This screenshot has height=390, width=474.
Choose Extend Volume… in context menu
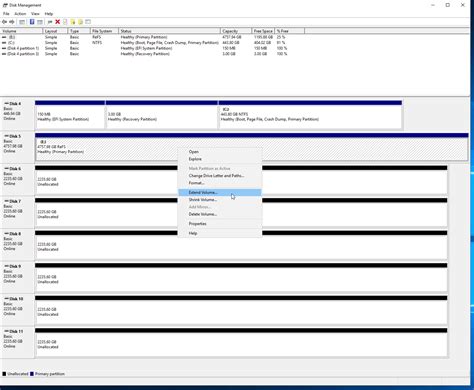(220, 192)
